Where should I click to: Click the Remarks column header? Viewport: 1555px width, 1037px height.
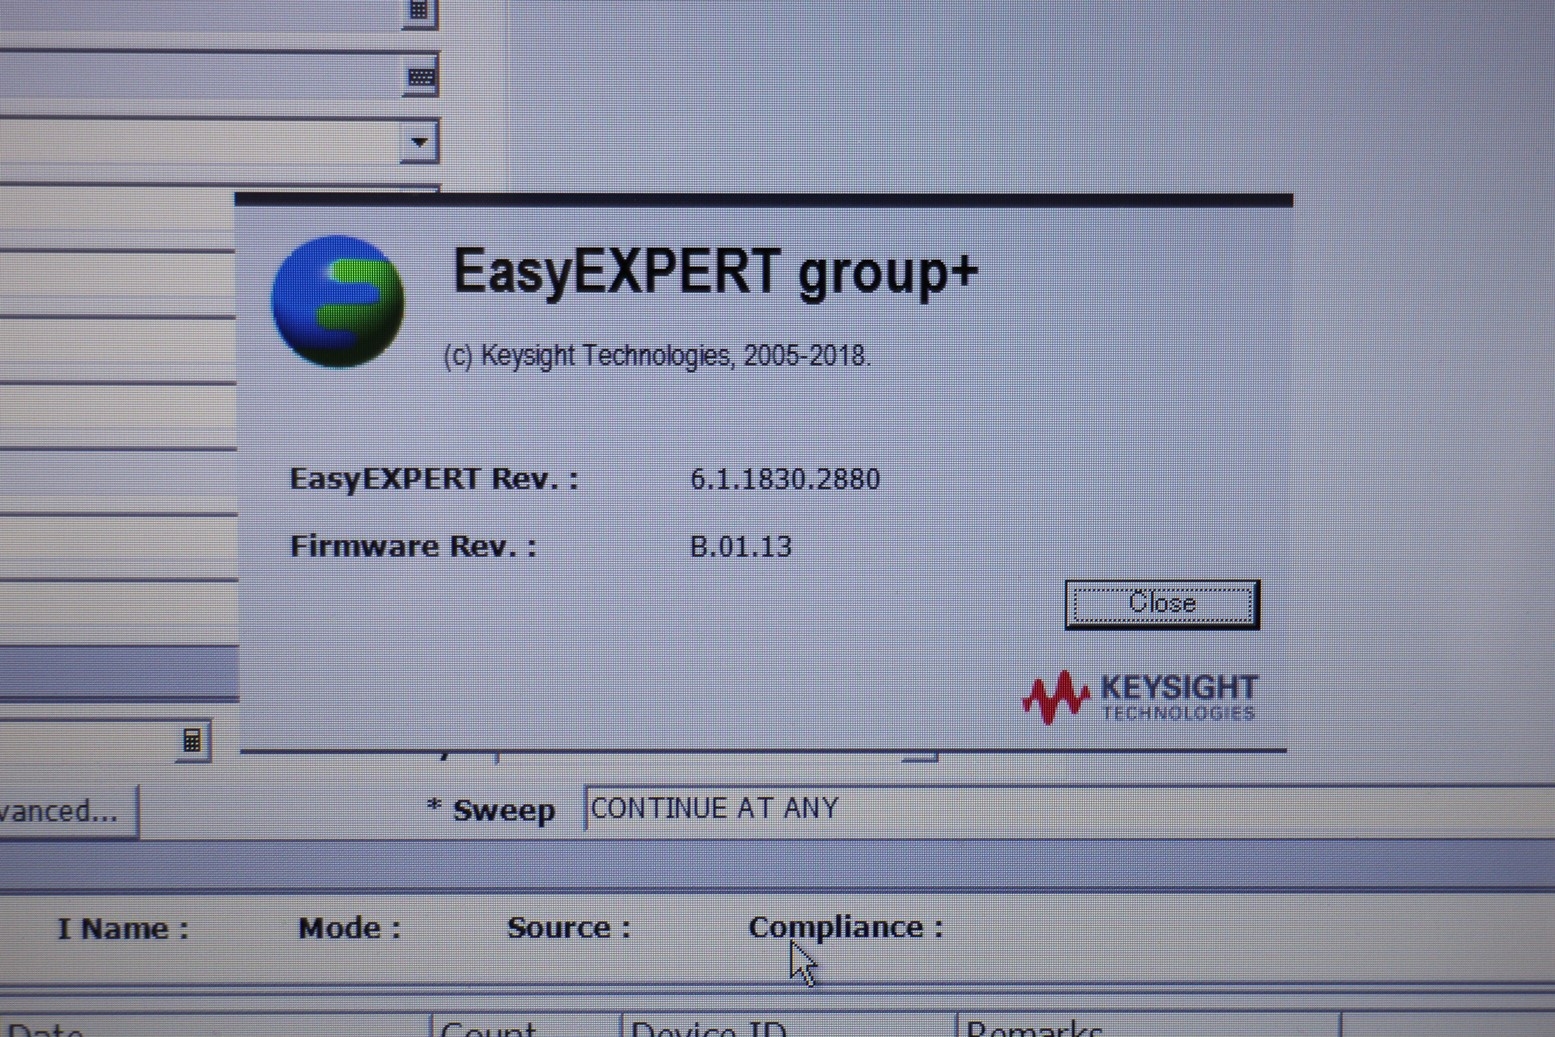pos(1149,1026)
